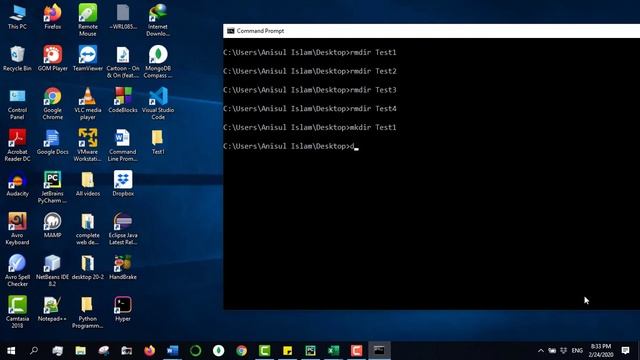
Task: Select Notepad++ desktop icon
Action: [x=53, y=309]
